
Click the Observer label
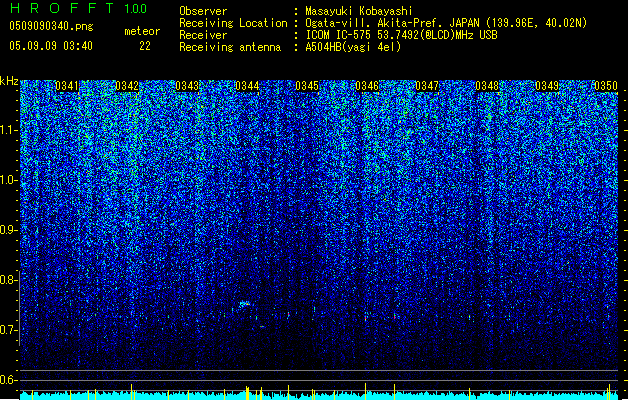(203, 11)
